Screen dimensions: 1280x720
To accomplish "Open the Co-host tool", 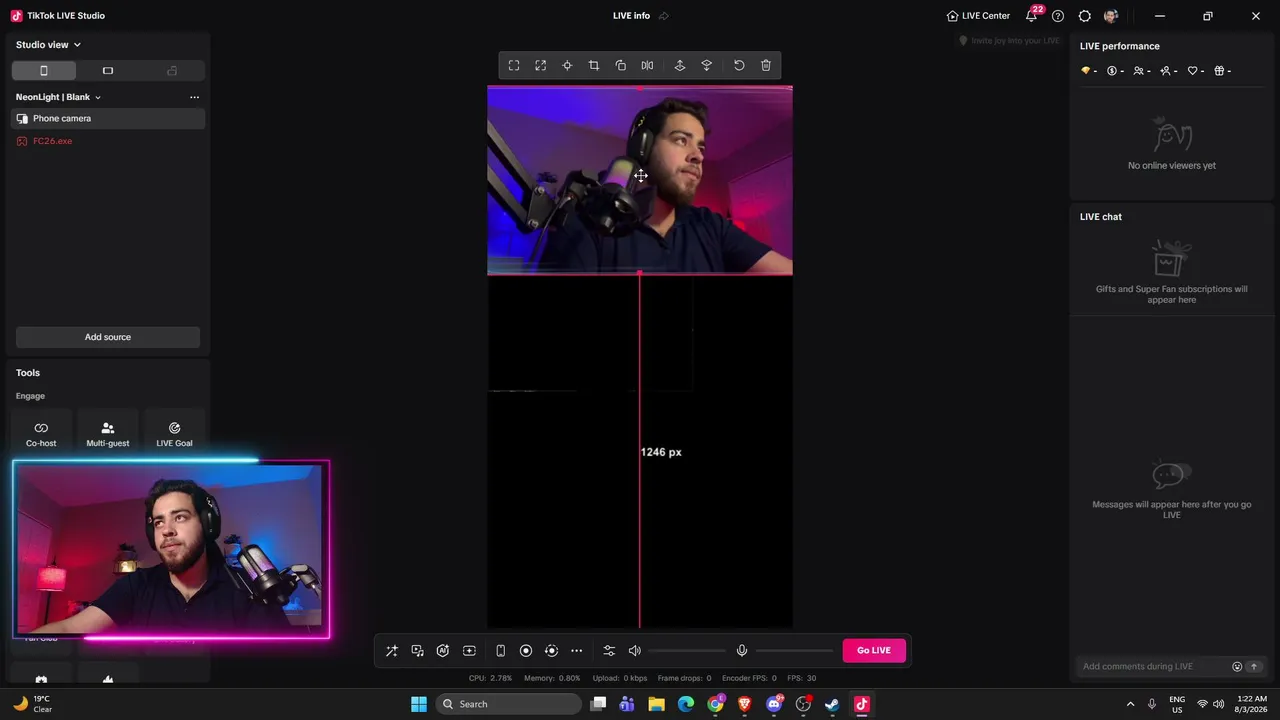I will [41, 434].
